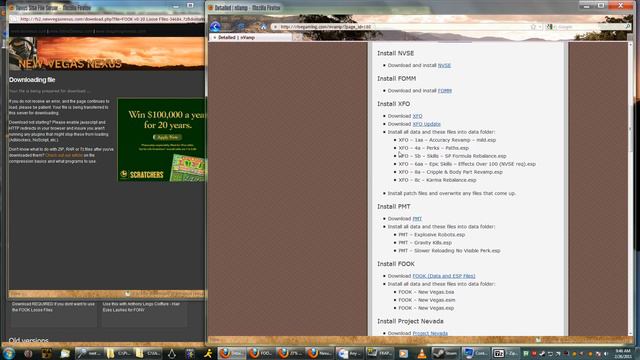Click the Scratchers logo in the ad
The image size is (640, 360).
coord(142,175)
